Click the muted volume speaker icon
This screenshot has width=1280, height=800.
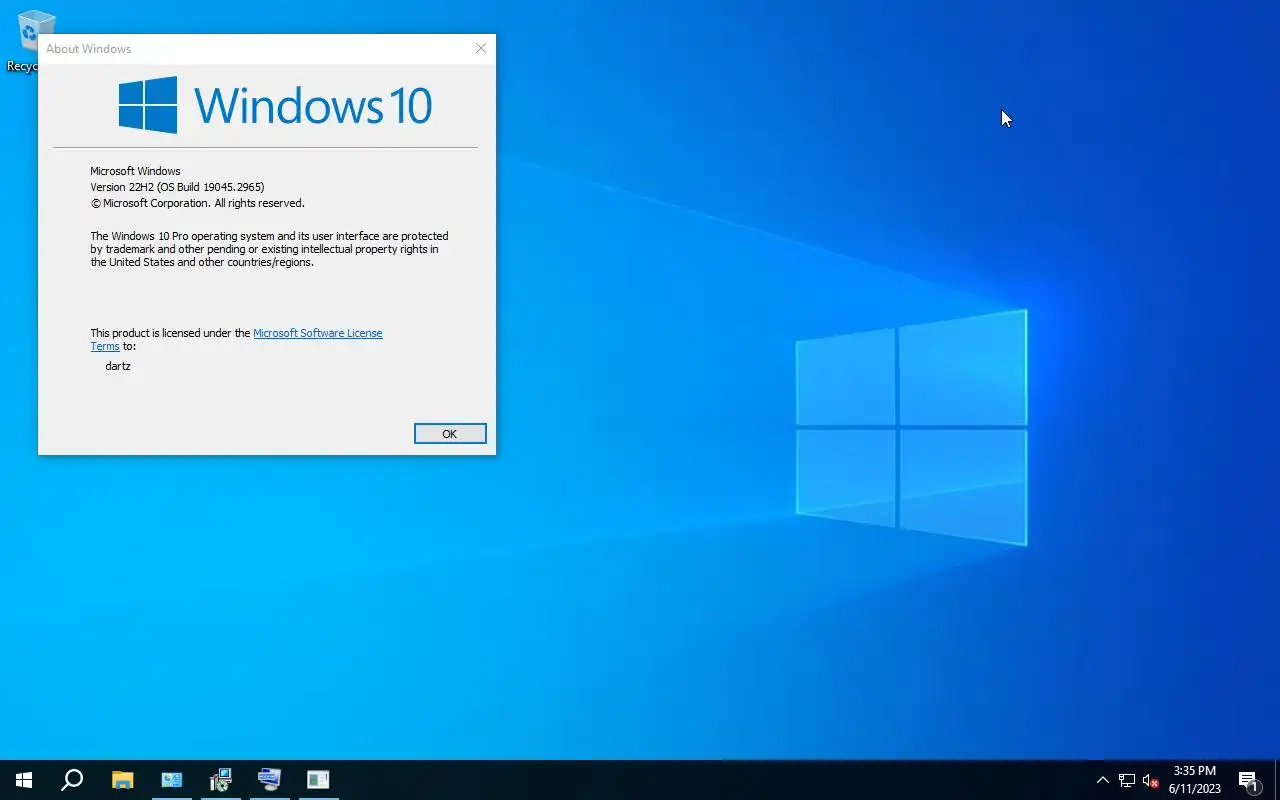pos(1150,780)
